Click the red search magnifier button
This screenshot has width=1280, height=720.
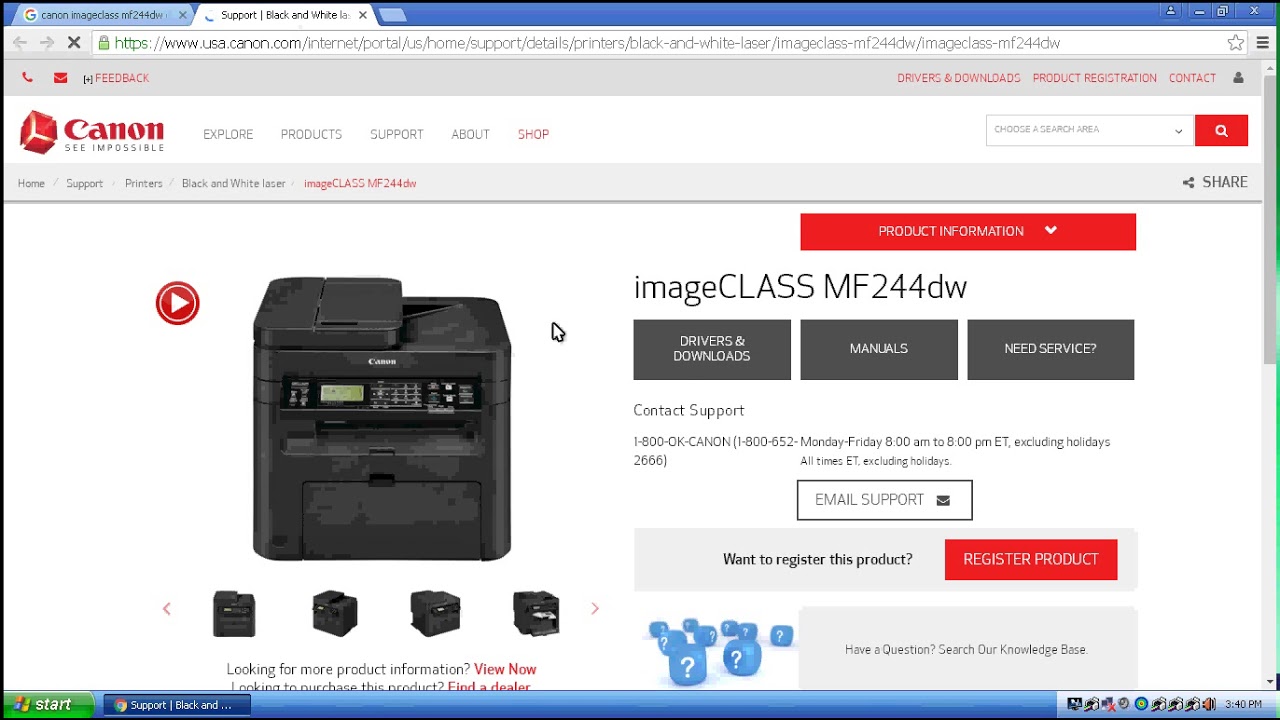(x=1221, y=130)
